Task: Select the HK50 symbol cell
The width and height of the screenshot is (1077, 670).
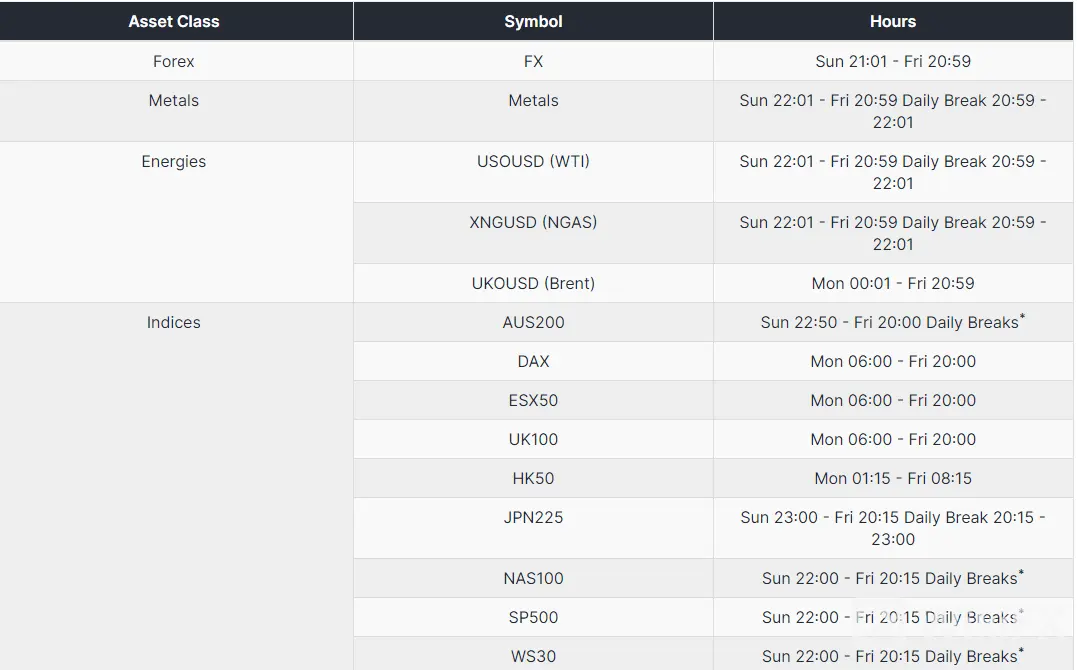Action: point(533,478)
